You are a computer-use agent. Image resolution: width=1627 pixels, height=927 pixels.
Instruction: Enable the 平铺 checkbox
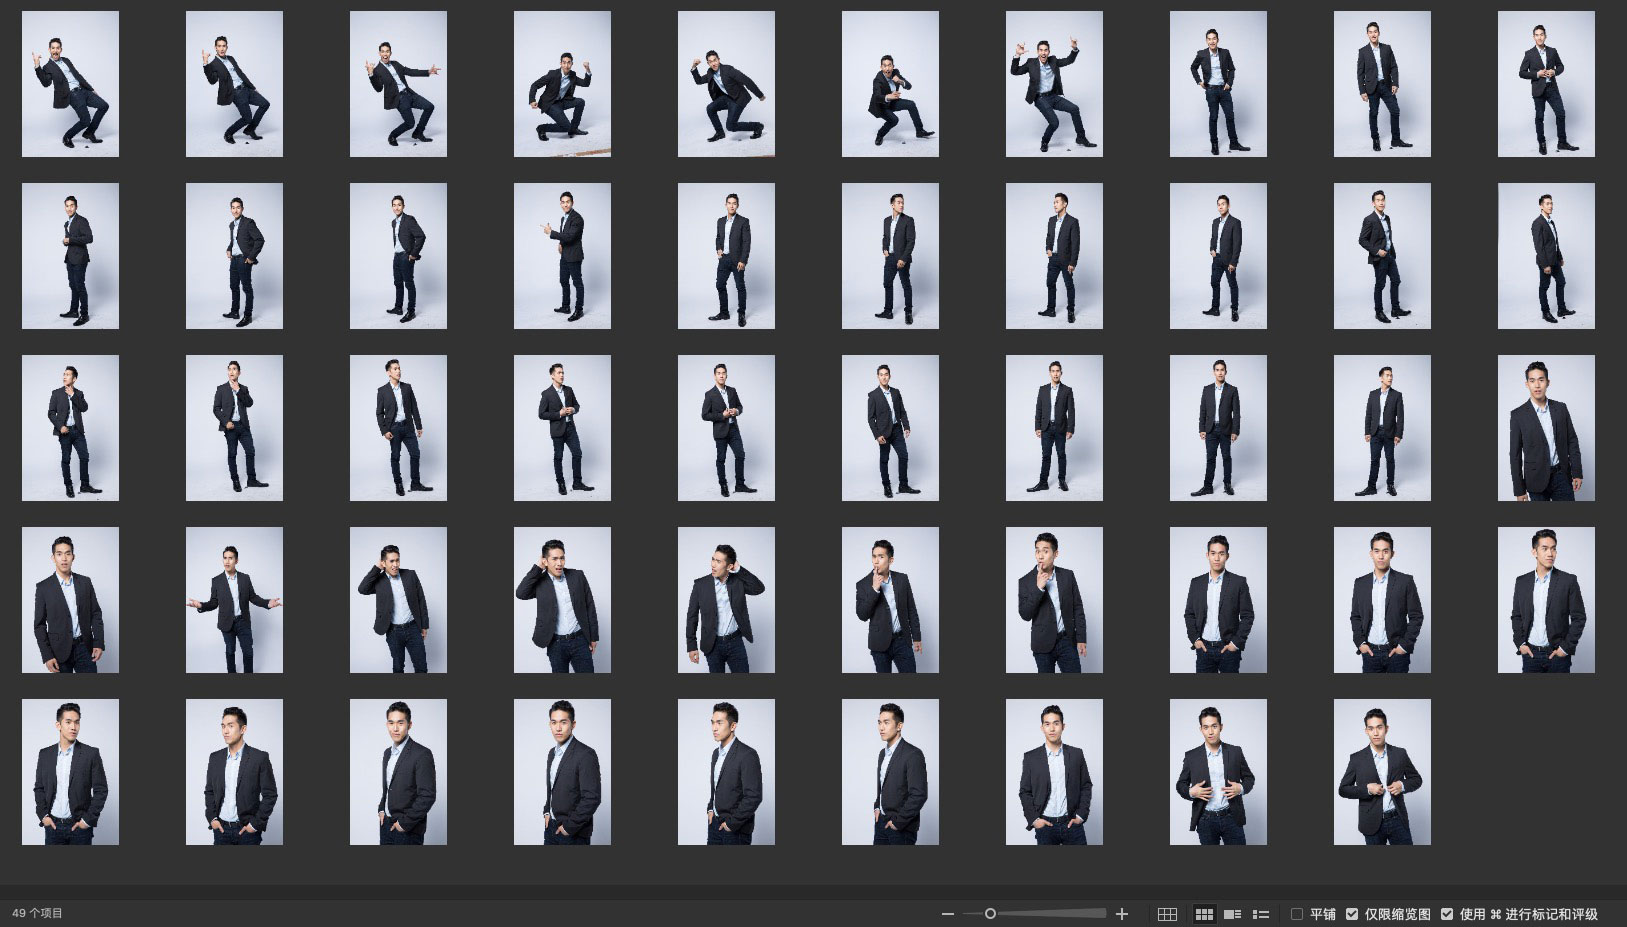(1297, 914)
